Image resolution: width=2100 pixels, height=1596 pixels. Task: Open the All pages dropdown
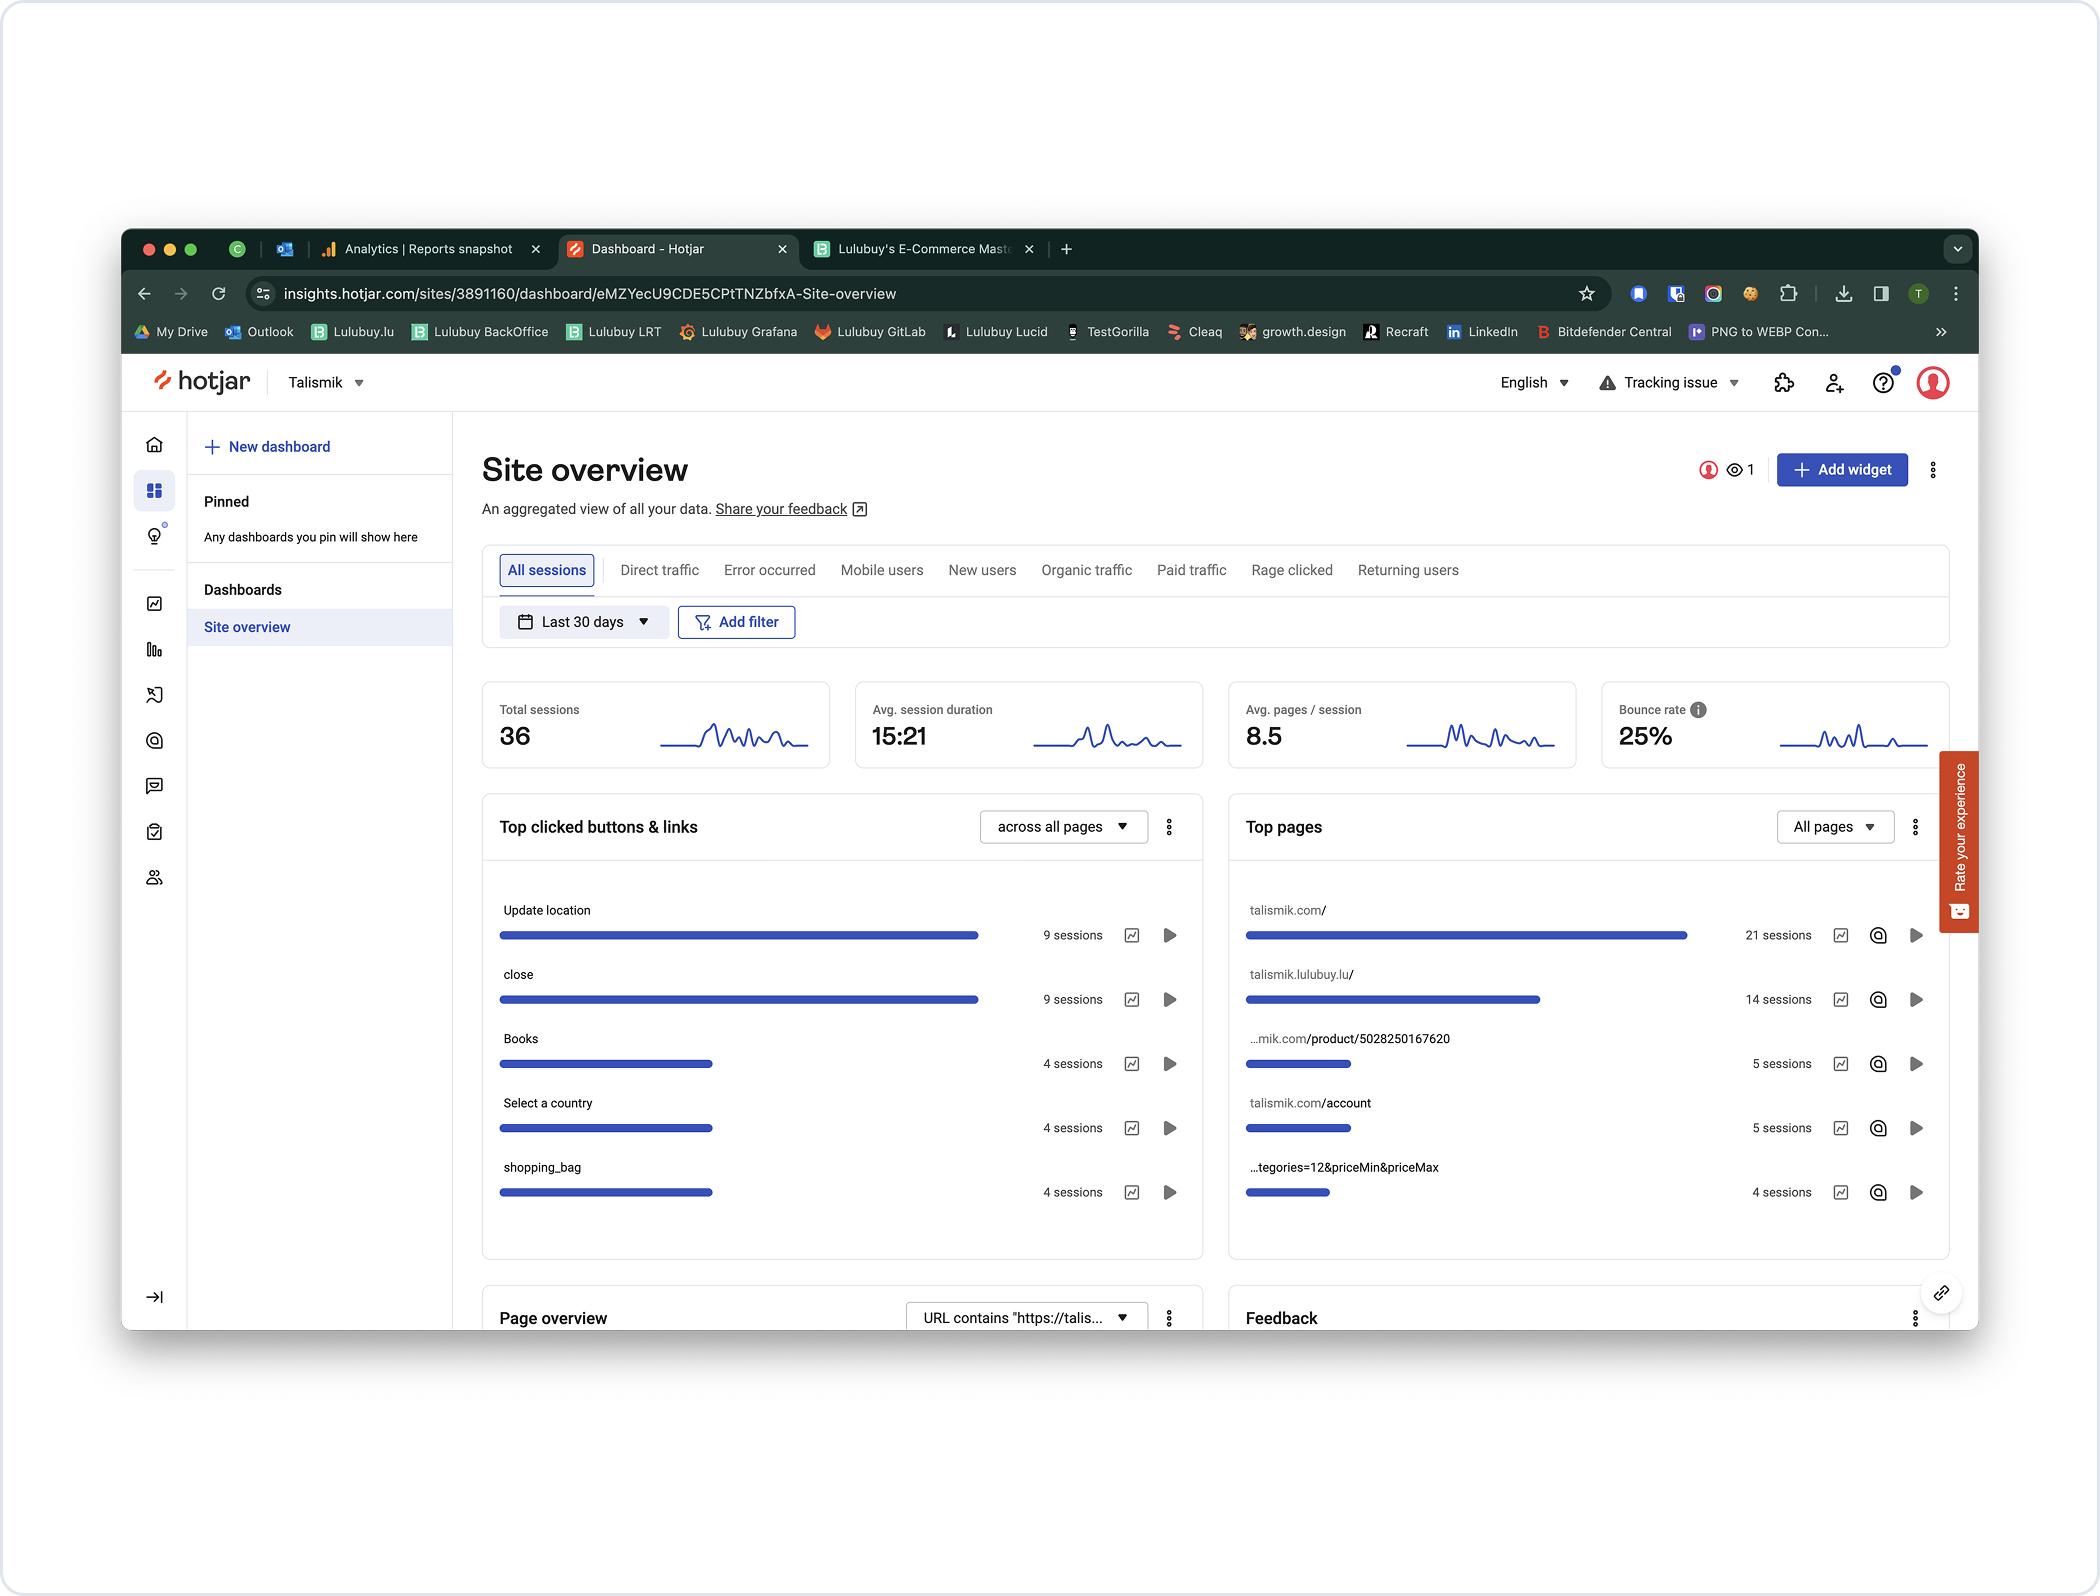[x=1835, y=827]
